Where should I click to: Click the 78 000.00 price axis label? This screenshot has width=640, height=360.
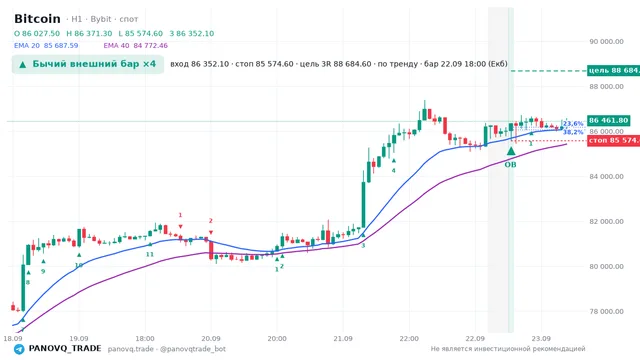(x=606, y=311)
